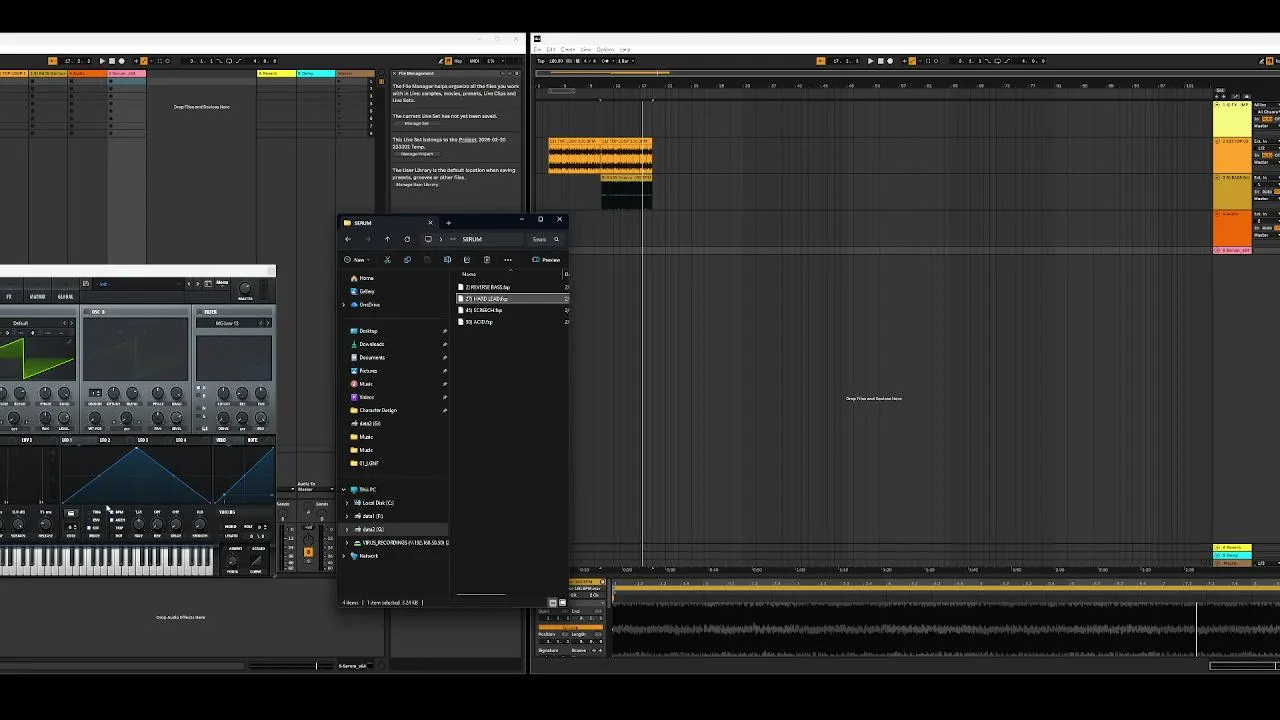Arm record button in right Ableton transport

click(890, 61)
